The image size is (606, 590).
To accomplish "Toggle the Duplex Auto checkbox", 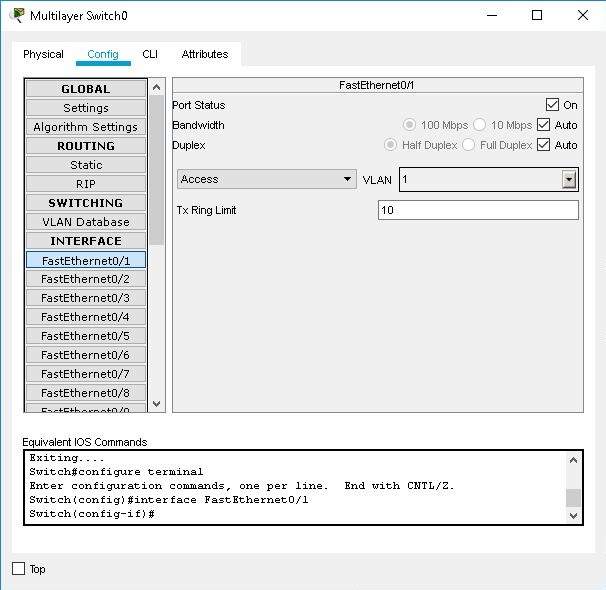I will (x=543, y=145).
